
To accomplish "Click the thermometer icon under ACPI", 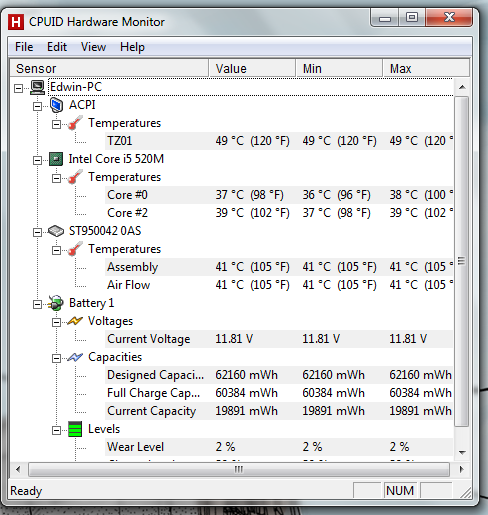I will click(x=75, y=123).
